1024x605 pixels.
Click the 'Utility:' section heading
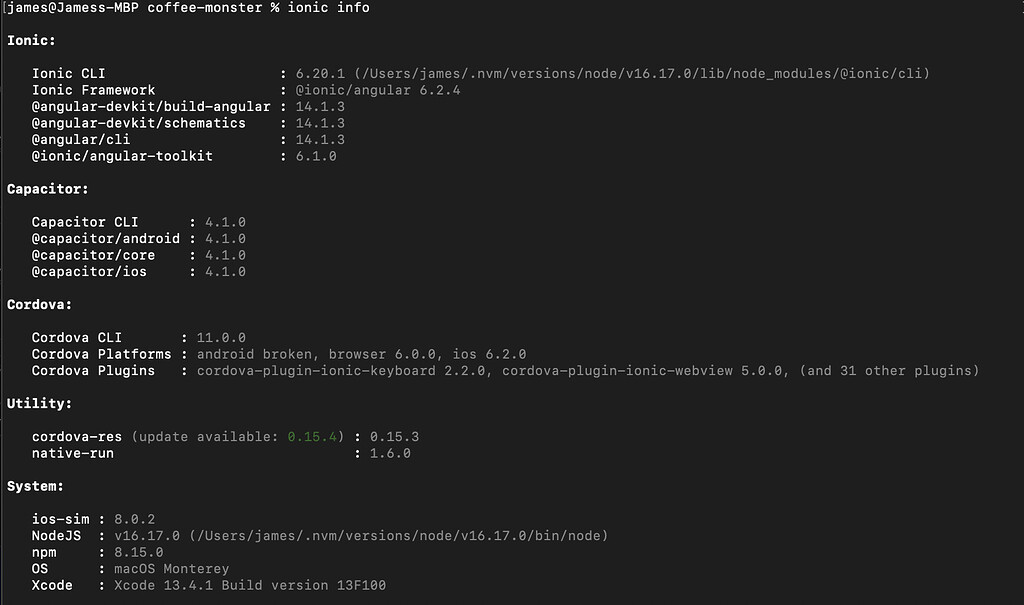point(39,404)
